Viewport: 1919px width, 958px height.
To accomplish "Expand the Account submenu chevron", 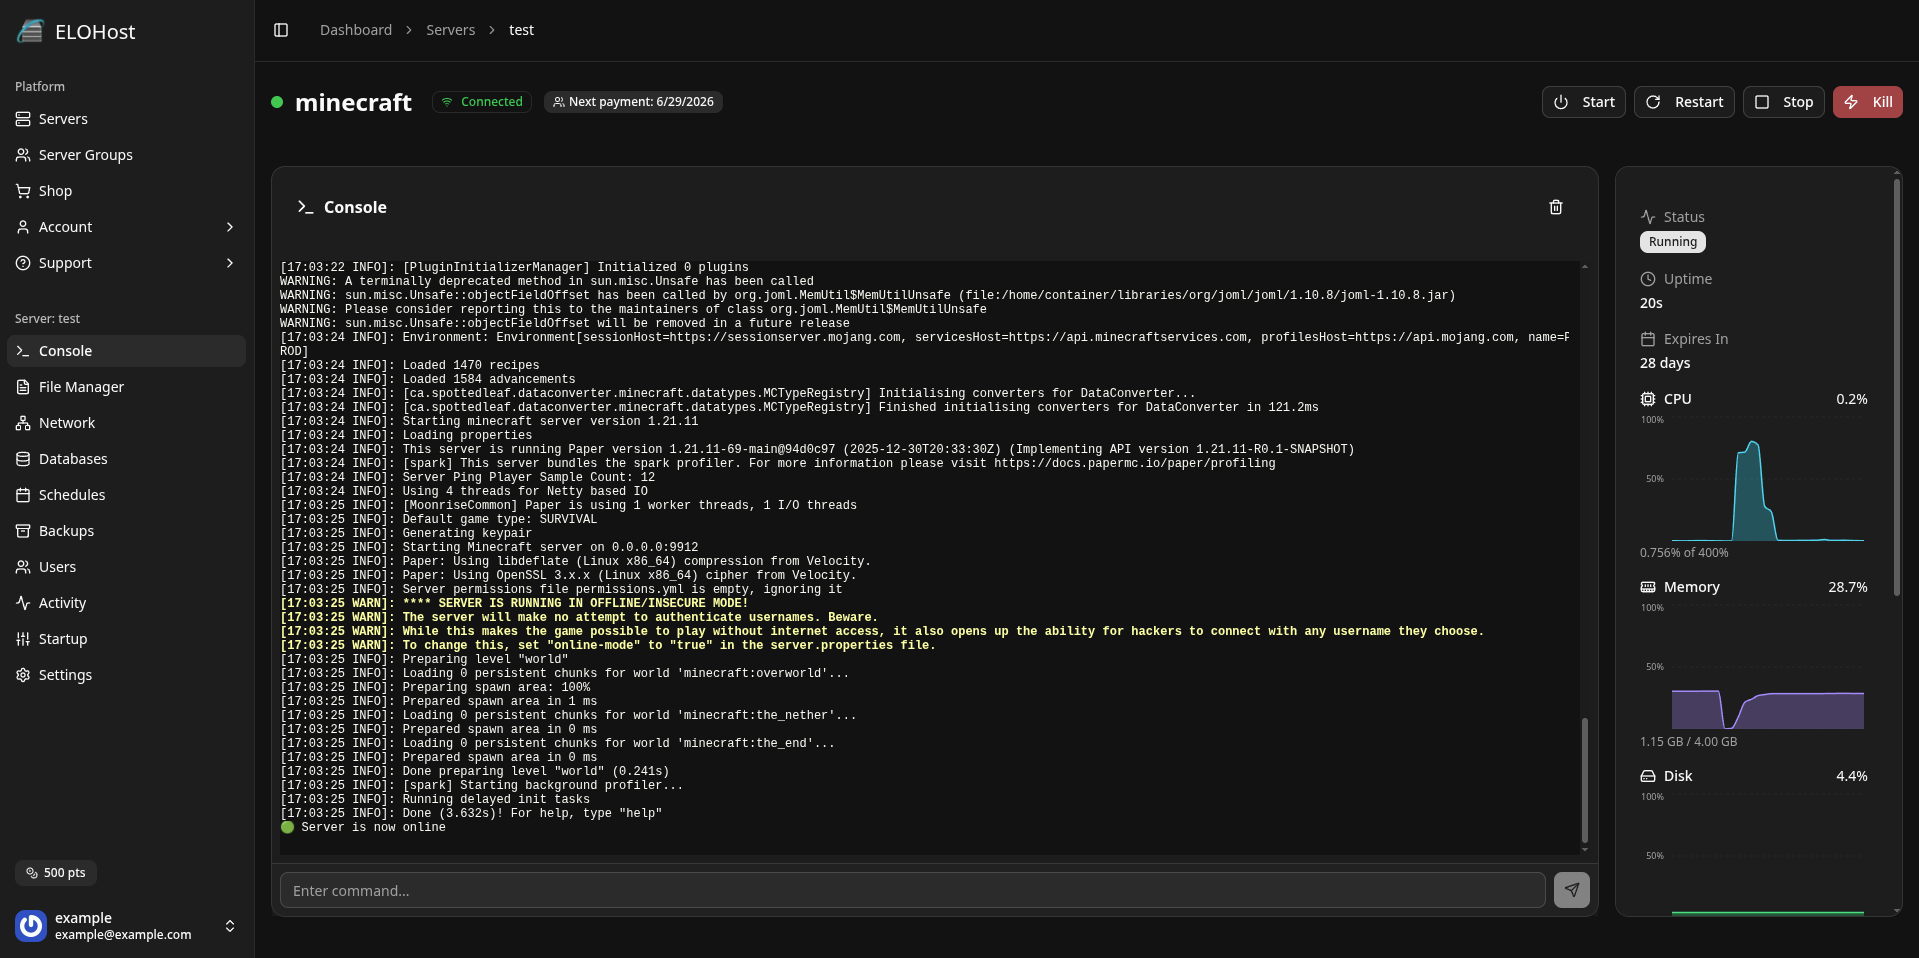I will click(x=230, y=227).
